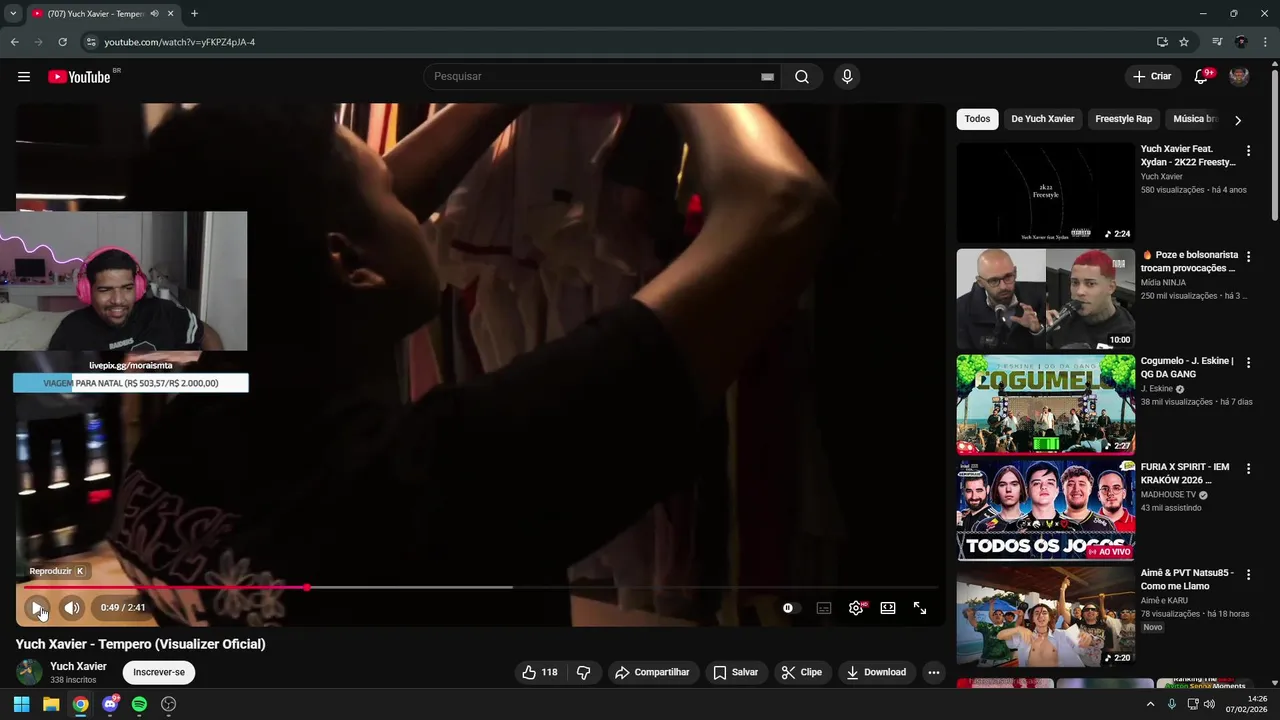1280x720 pixels.
Task: Open the tab search dropdown
Action: pyautogui.click(x=13, y=14)
